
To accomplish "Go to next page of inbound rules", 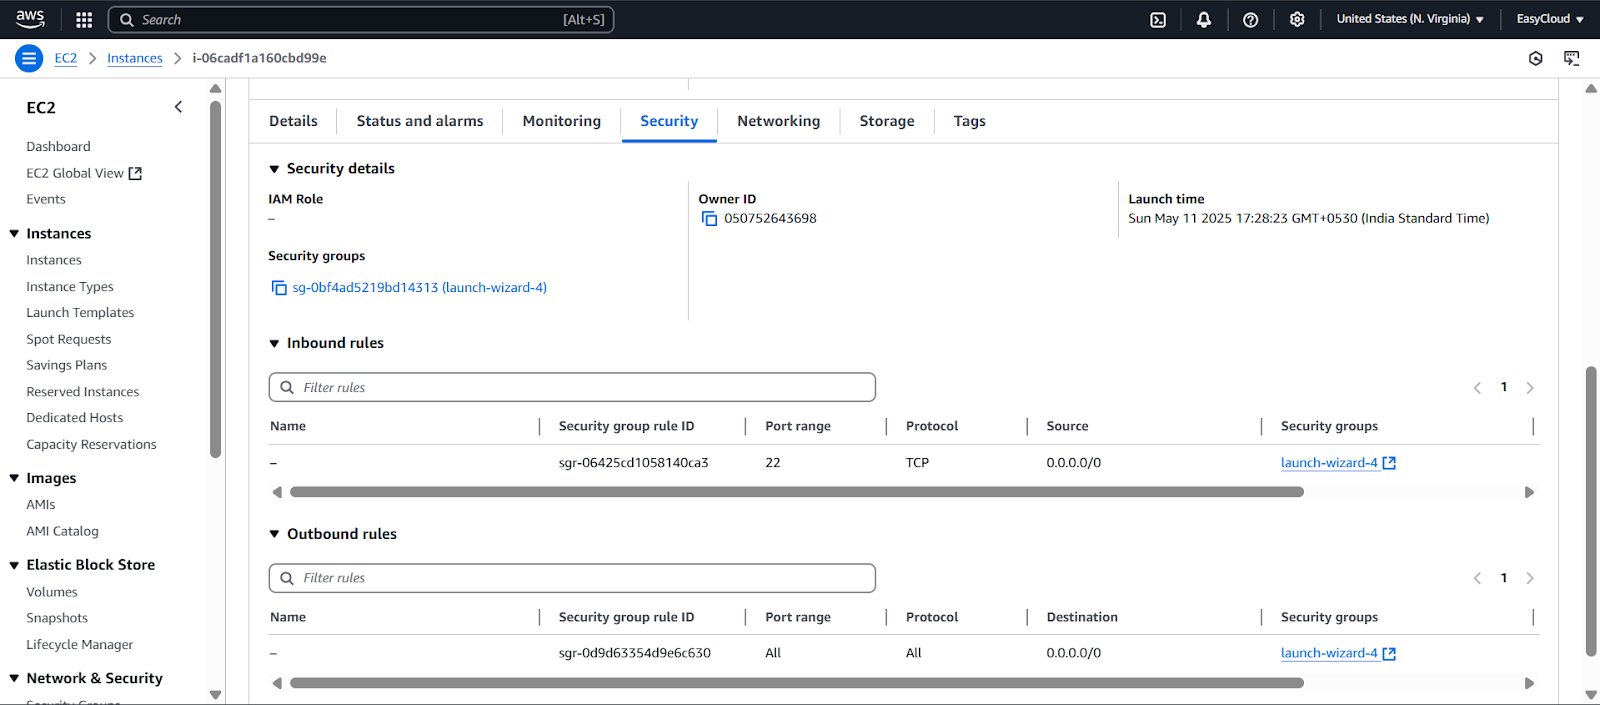I will pos(1530,388).
